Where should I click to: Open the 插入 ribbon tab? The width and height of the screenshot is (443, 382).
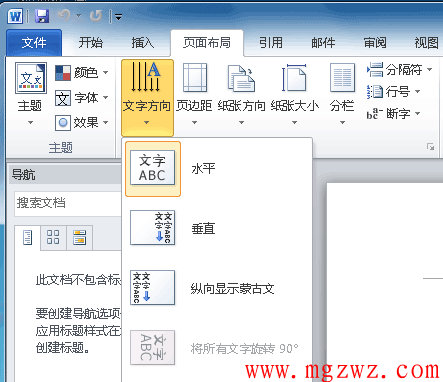(143, 43)
